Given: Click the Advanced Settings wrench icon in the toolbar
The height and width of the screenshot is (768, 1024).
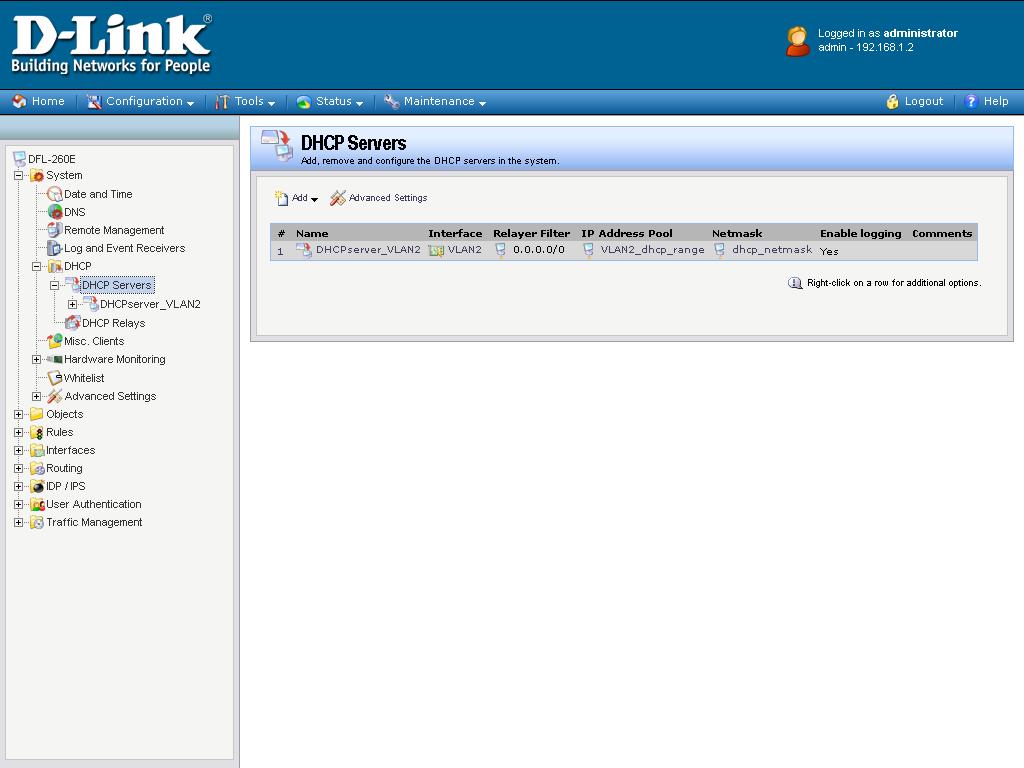Looking at the screenshot, I should [338, 198].
